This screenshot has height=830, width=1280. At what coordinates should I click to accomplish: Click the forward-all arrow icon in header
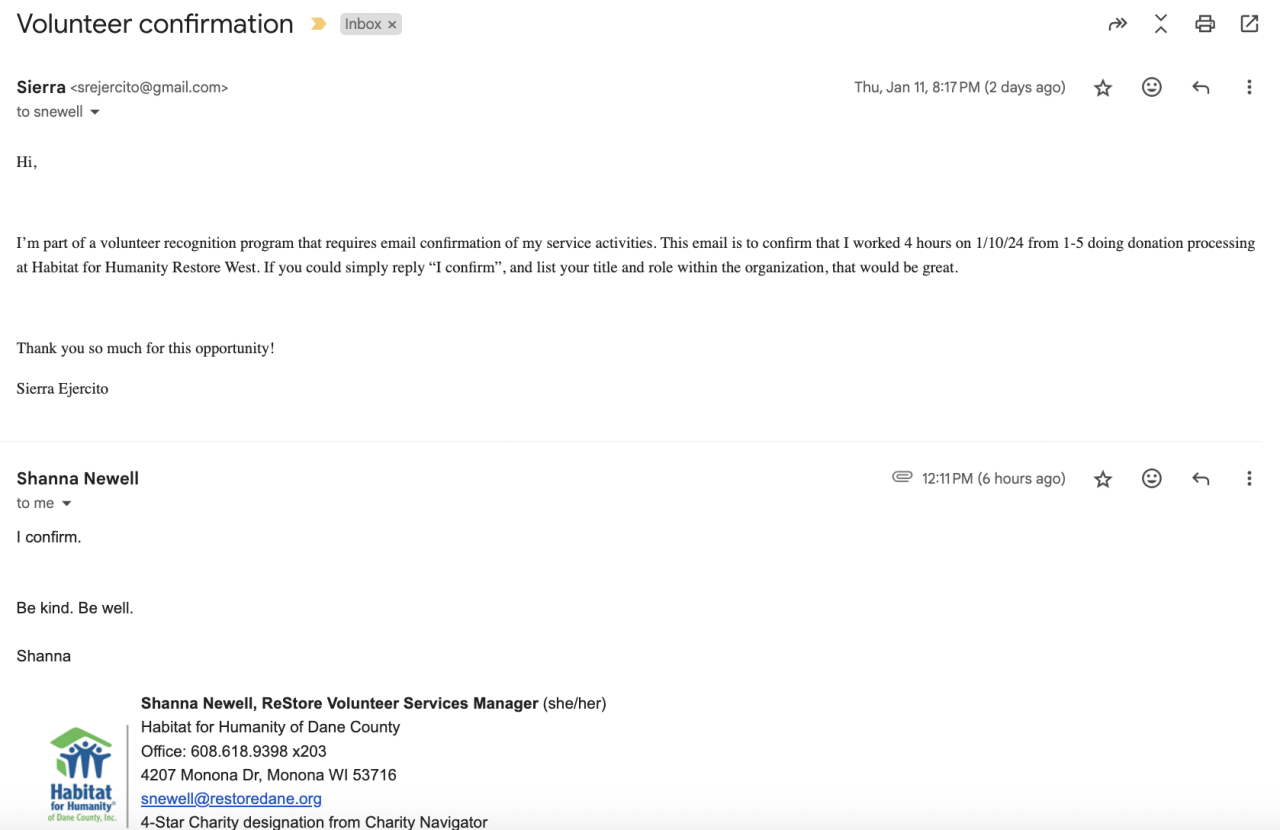tap(1118, 24)
